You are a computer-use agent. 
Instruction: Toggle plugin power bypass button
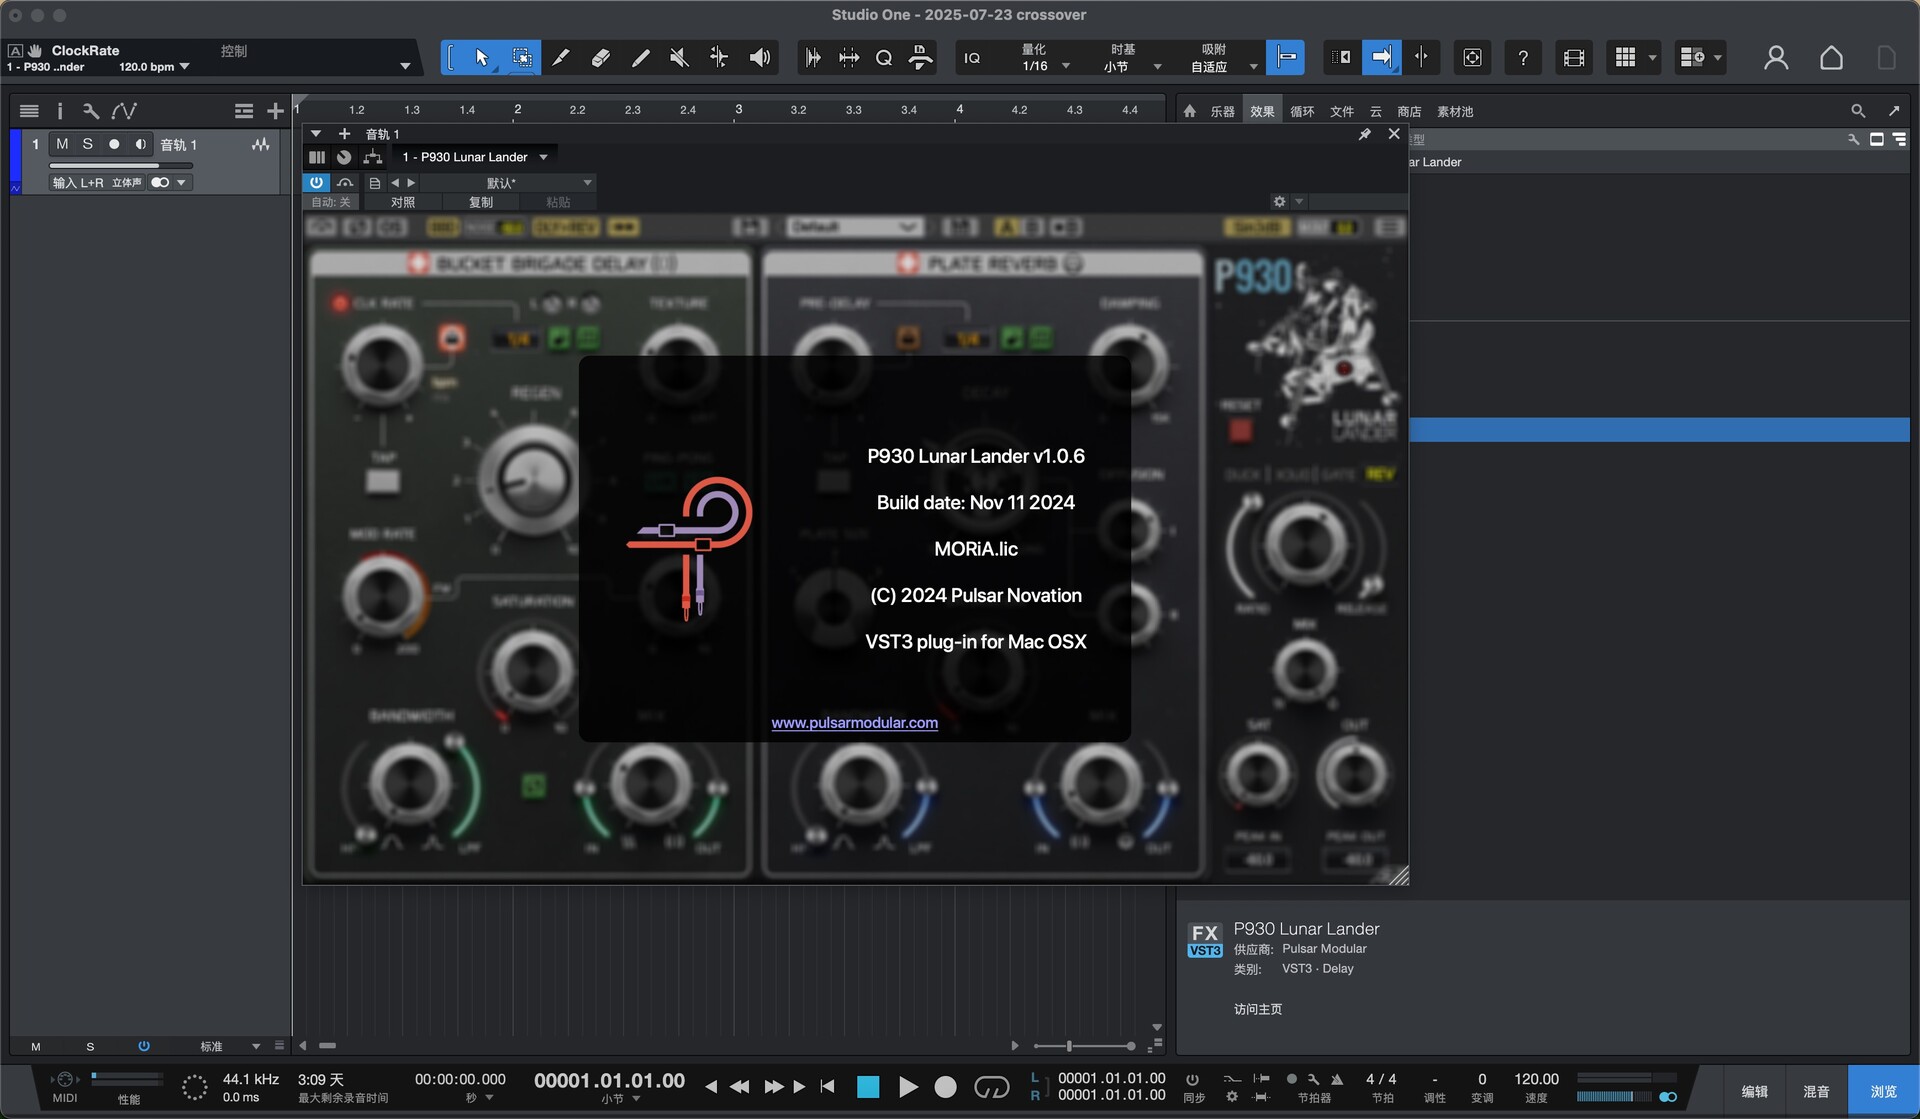tap(316, 182)
